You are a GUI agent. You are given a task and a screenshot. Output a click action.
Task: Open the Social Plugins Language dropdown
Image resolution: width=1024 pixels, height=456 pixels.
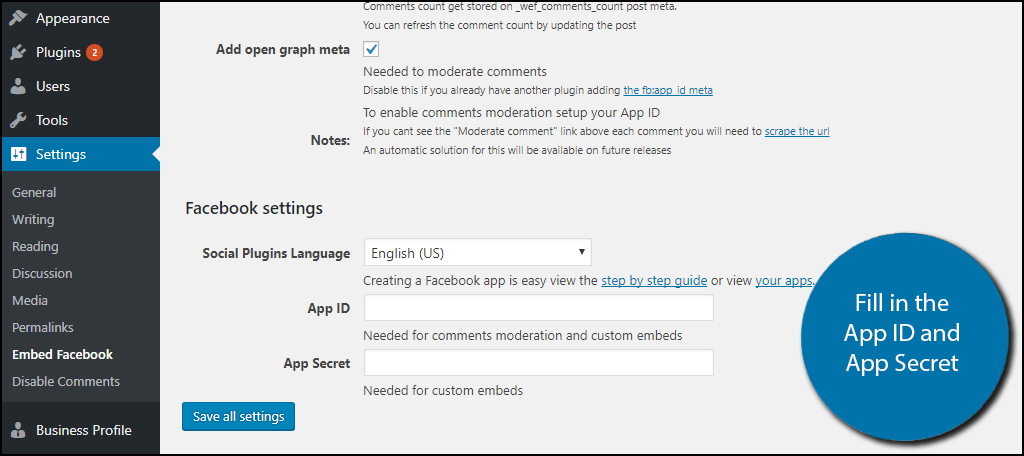(477, 253)
